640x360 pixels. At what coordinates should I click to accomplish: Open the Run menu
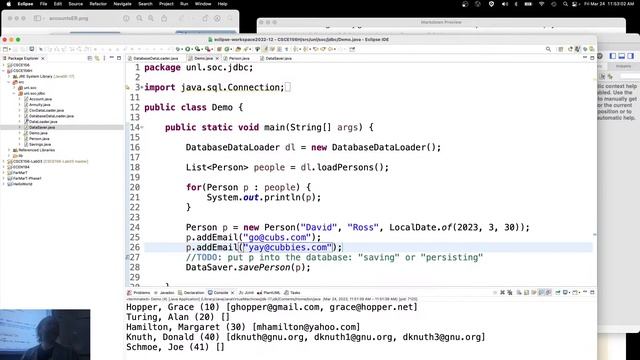(184, 4)
